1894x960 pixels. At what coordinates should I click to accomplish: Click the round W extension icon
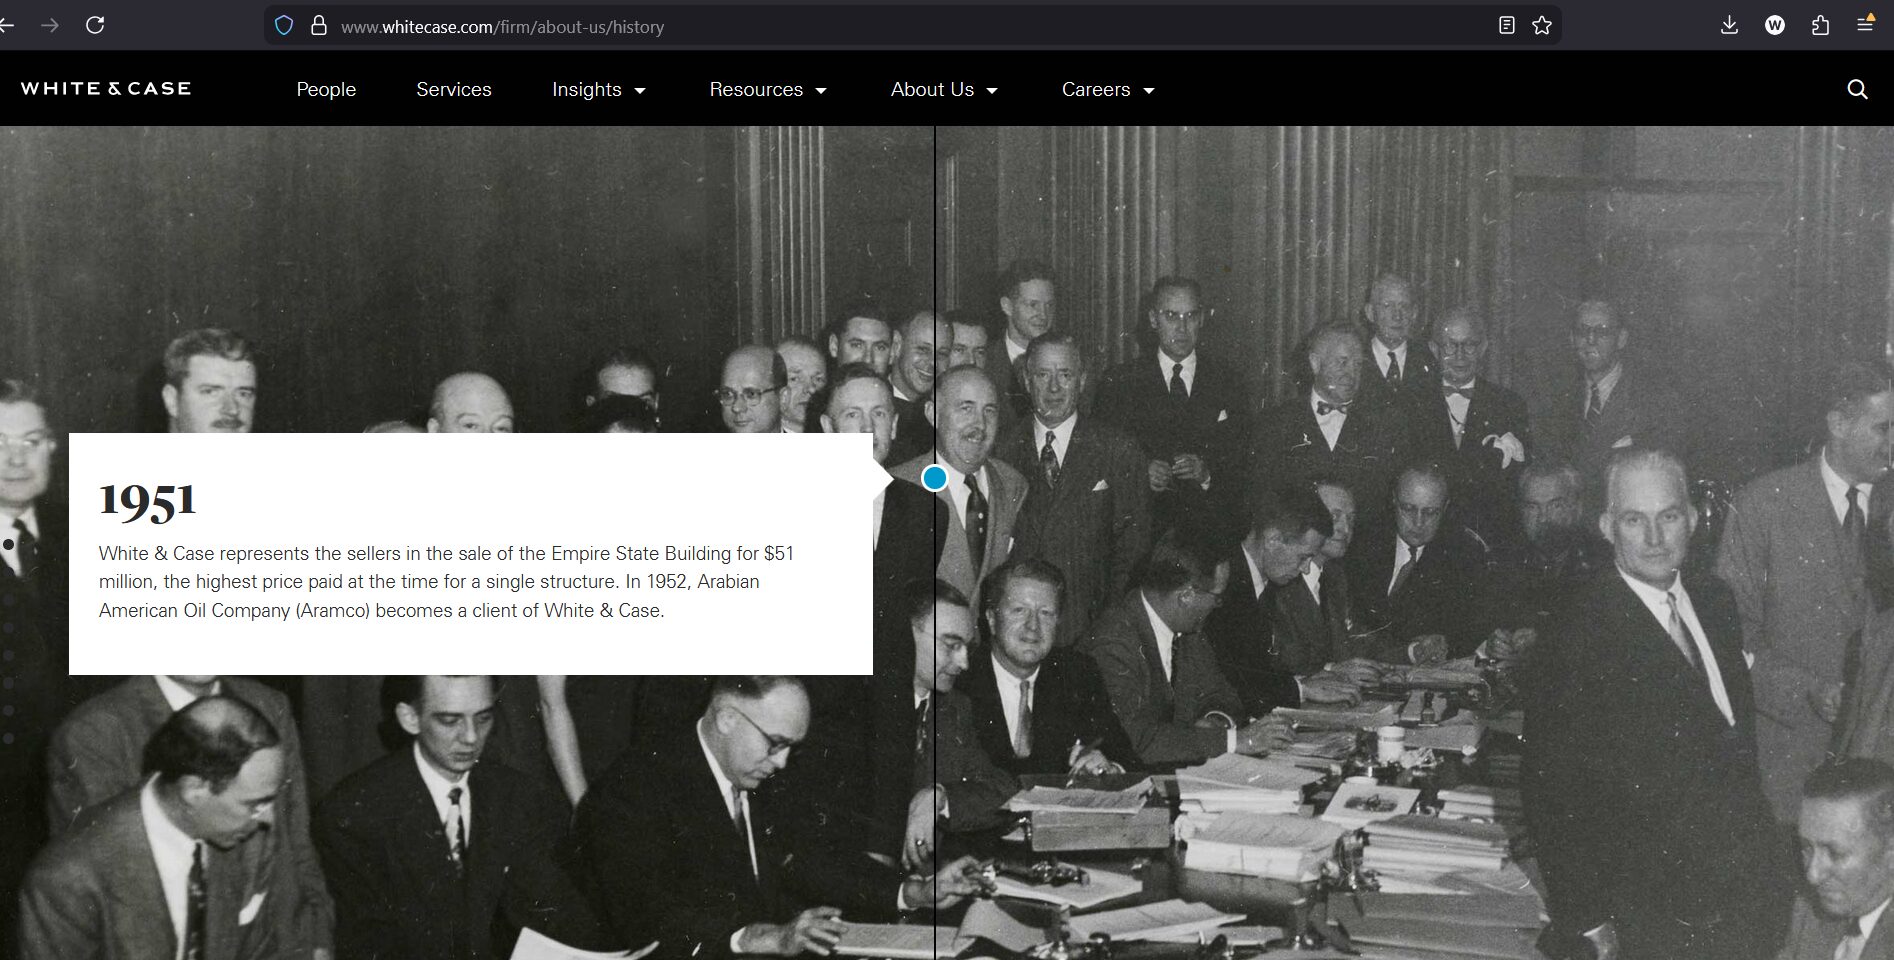[x=1775, y=26]
